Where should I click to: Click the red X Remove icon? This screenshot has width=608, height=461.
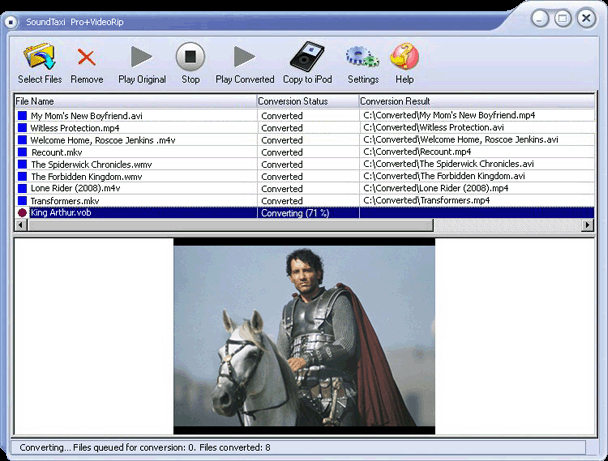86,57
